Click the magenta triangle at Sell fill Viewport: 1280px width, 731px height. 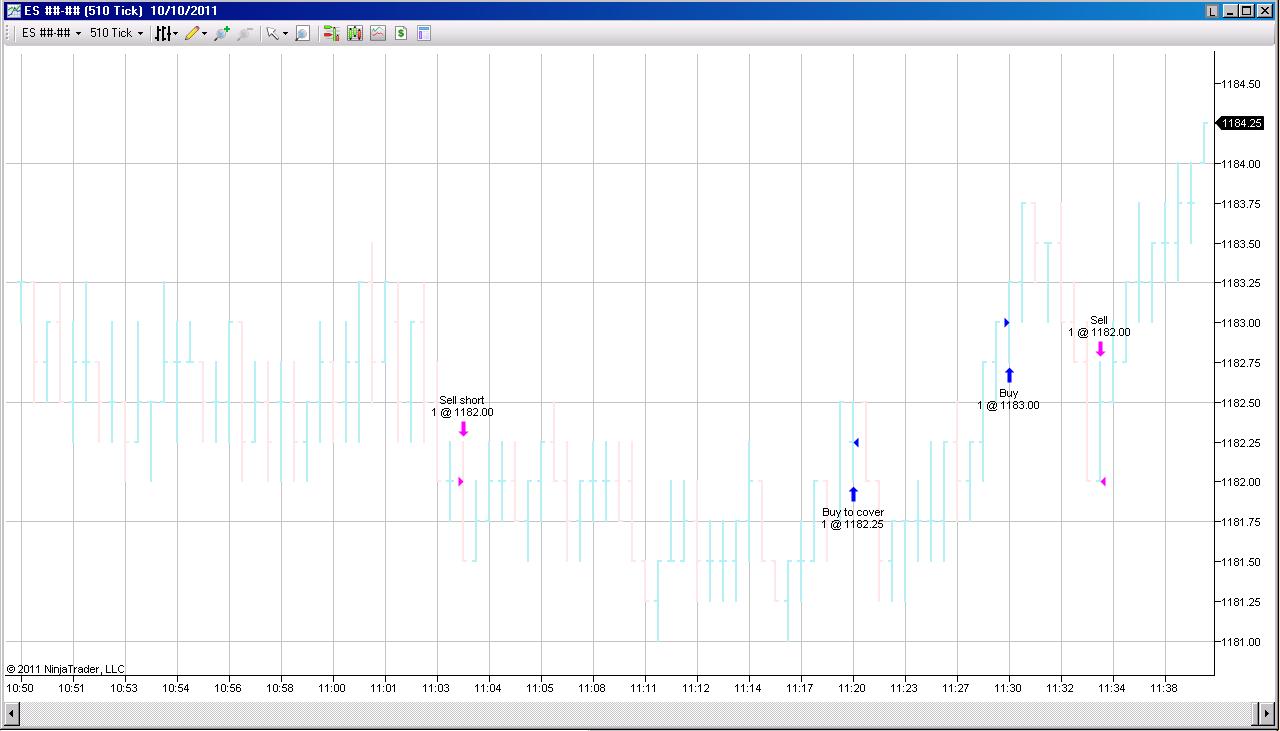pos(1103,482)
